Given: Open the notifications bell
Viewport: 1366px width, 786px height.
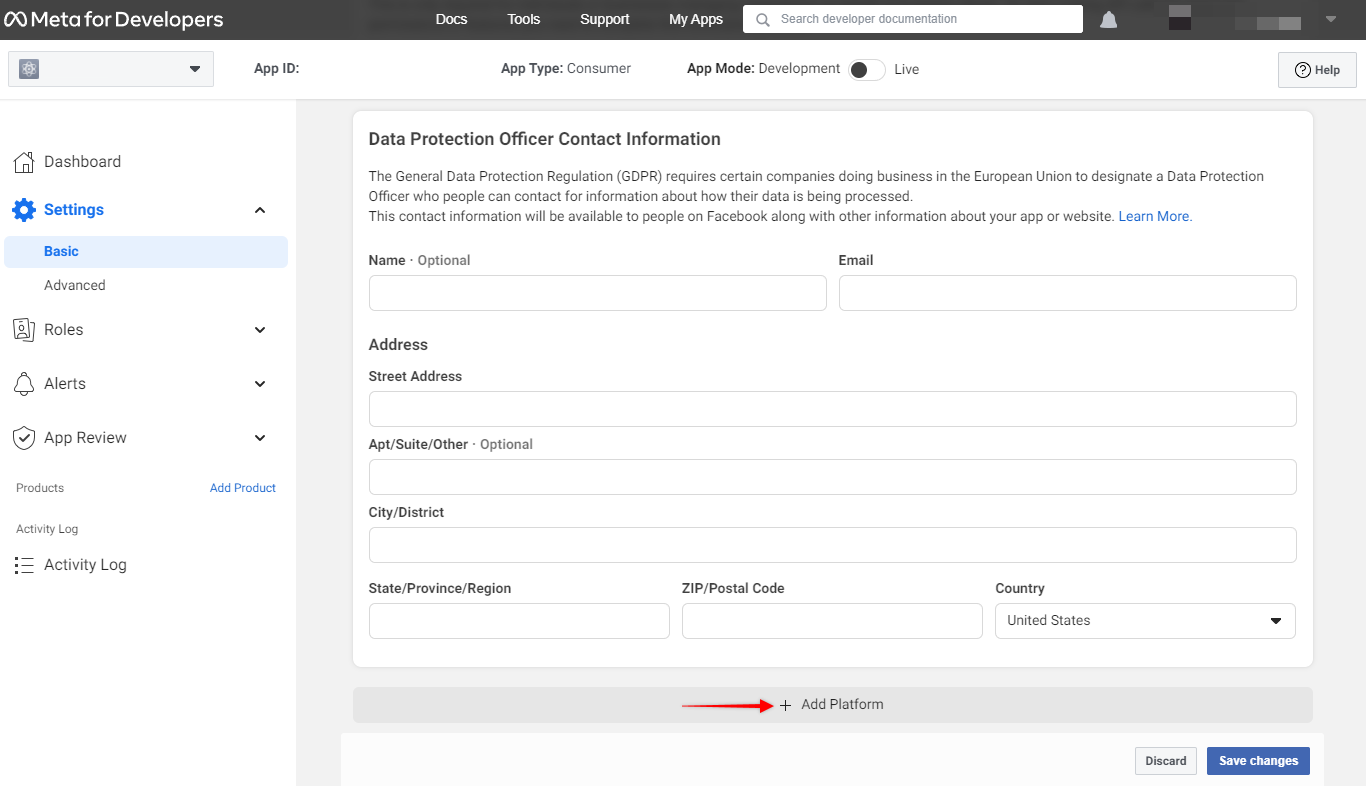Looking at the screenshot, I should pos(1108,19).
